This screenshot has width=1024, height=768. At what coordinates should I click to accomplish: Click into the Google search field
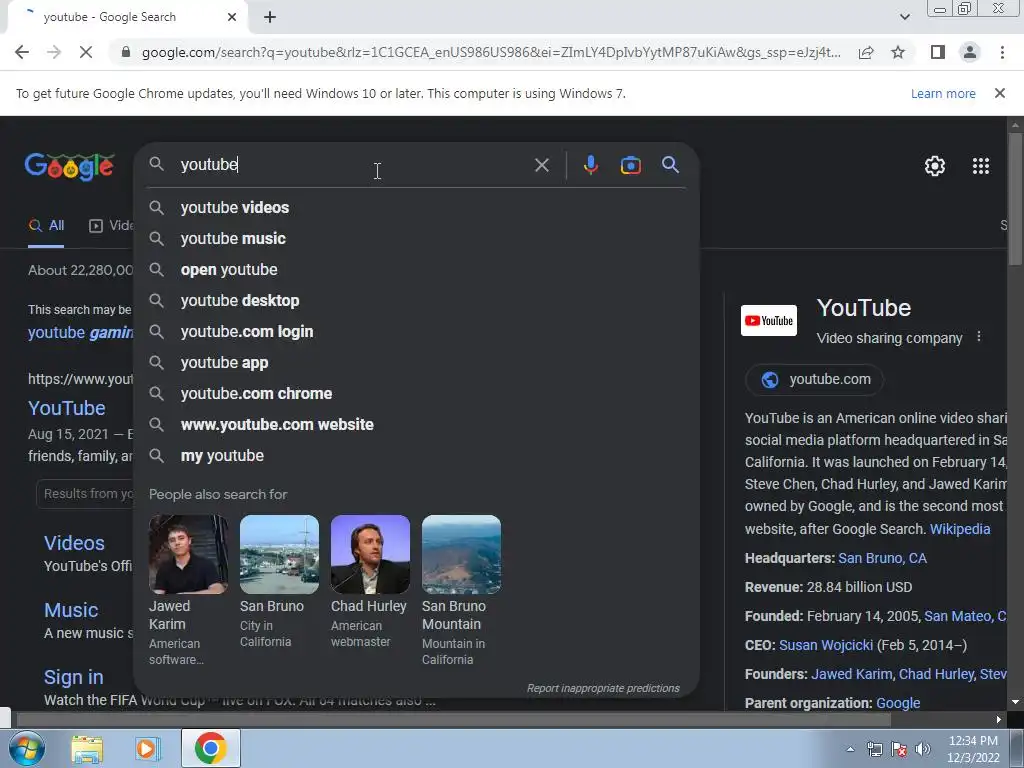[353, 165]
